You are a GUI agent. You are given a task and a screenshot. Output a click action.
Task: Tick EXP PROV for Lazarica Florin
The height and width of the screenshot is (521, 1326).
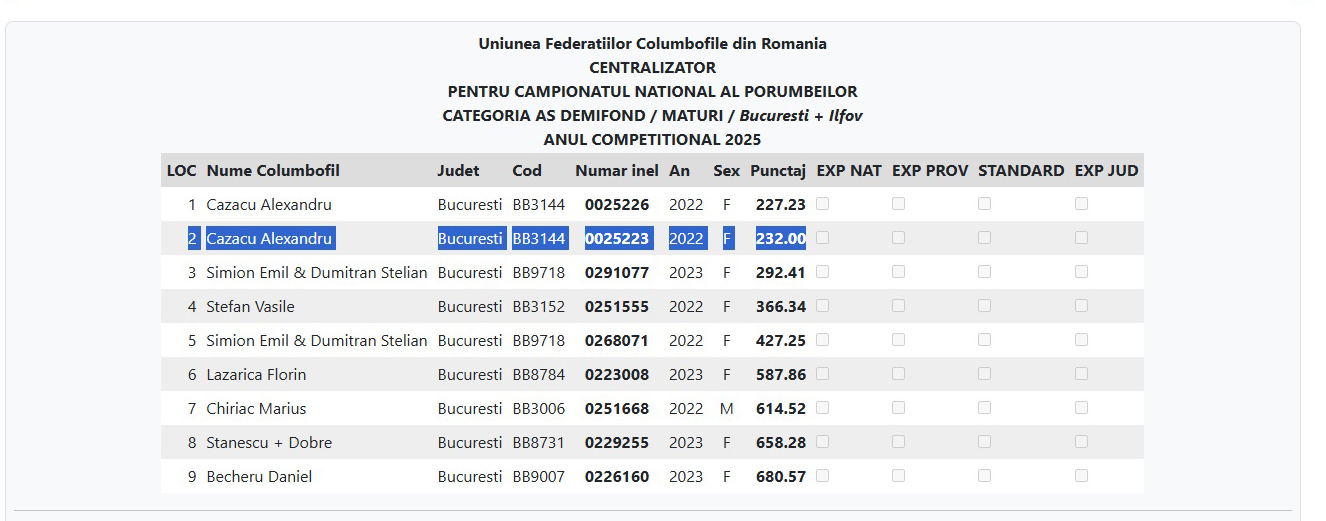(x=898, y=374)
